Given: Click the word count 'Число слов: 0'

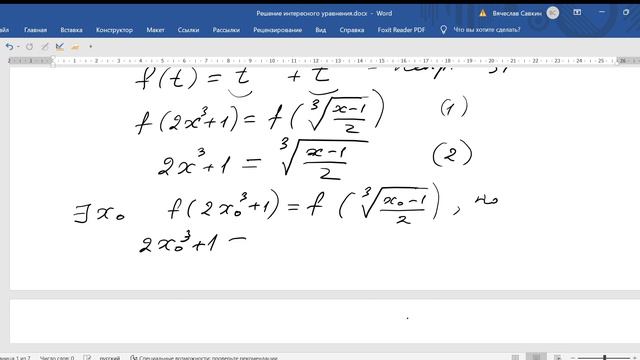Looking at the screenshot, I should (57, 358).
